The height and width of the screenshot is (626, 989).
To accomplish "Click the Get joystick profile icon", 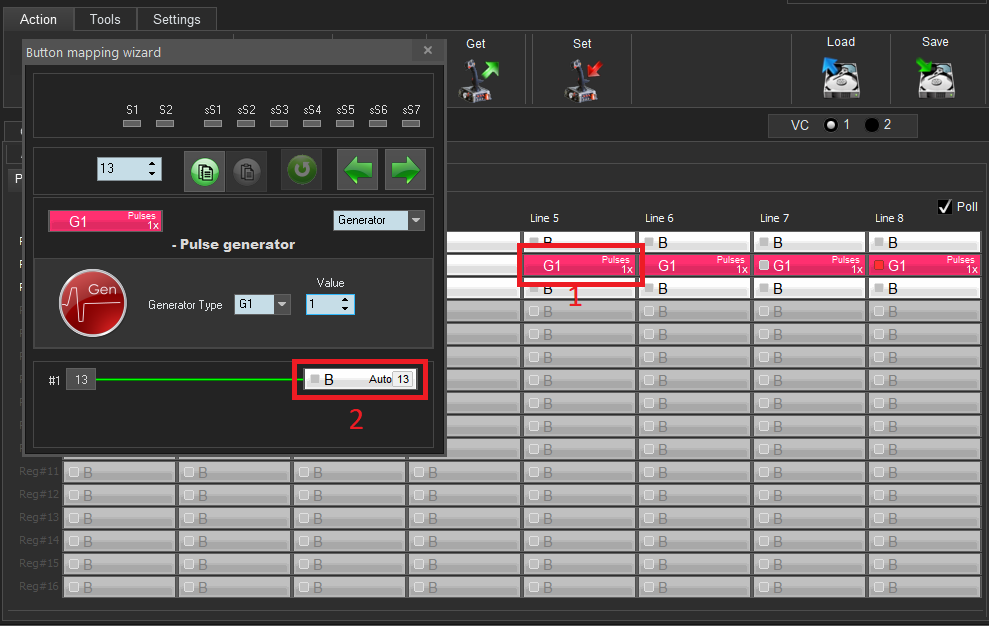I will point(477,80).
